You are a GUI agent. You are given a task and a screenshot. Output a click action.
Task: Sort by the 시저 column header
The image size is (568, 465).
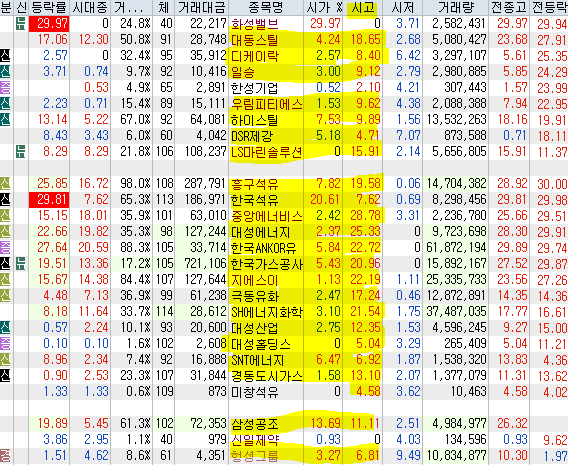coord(402,7)
